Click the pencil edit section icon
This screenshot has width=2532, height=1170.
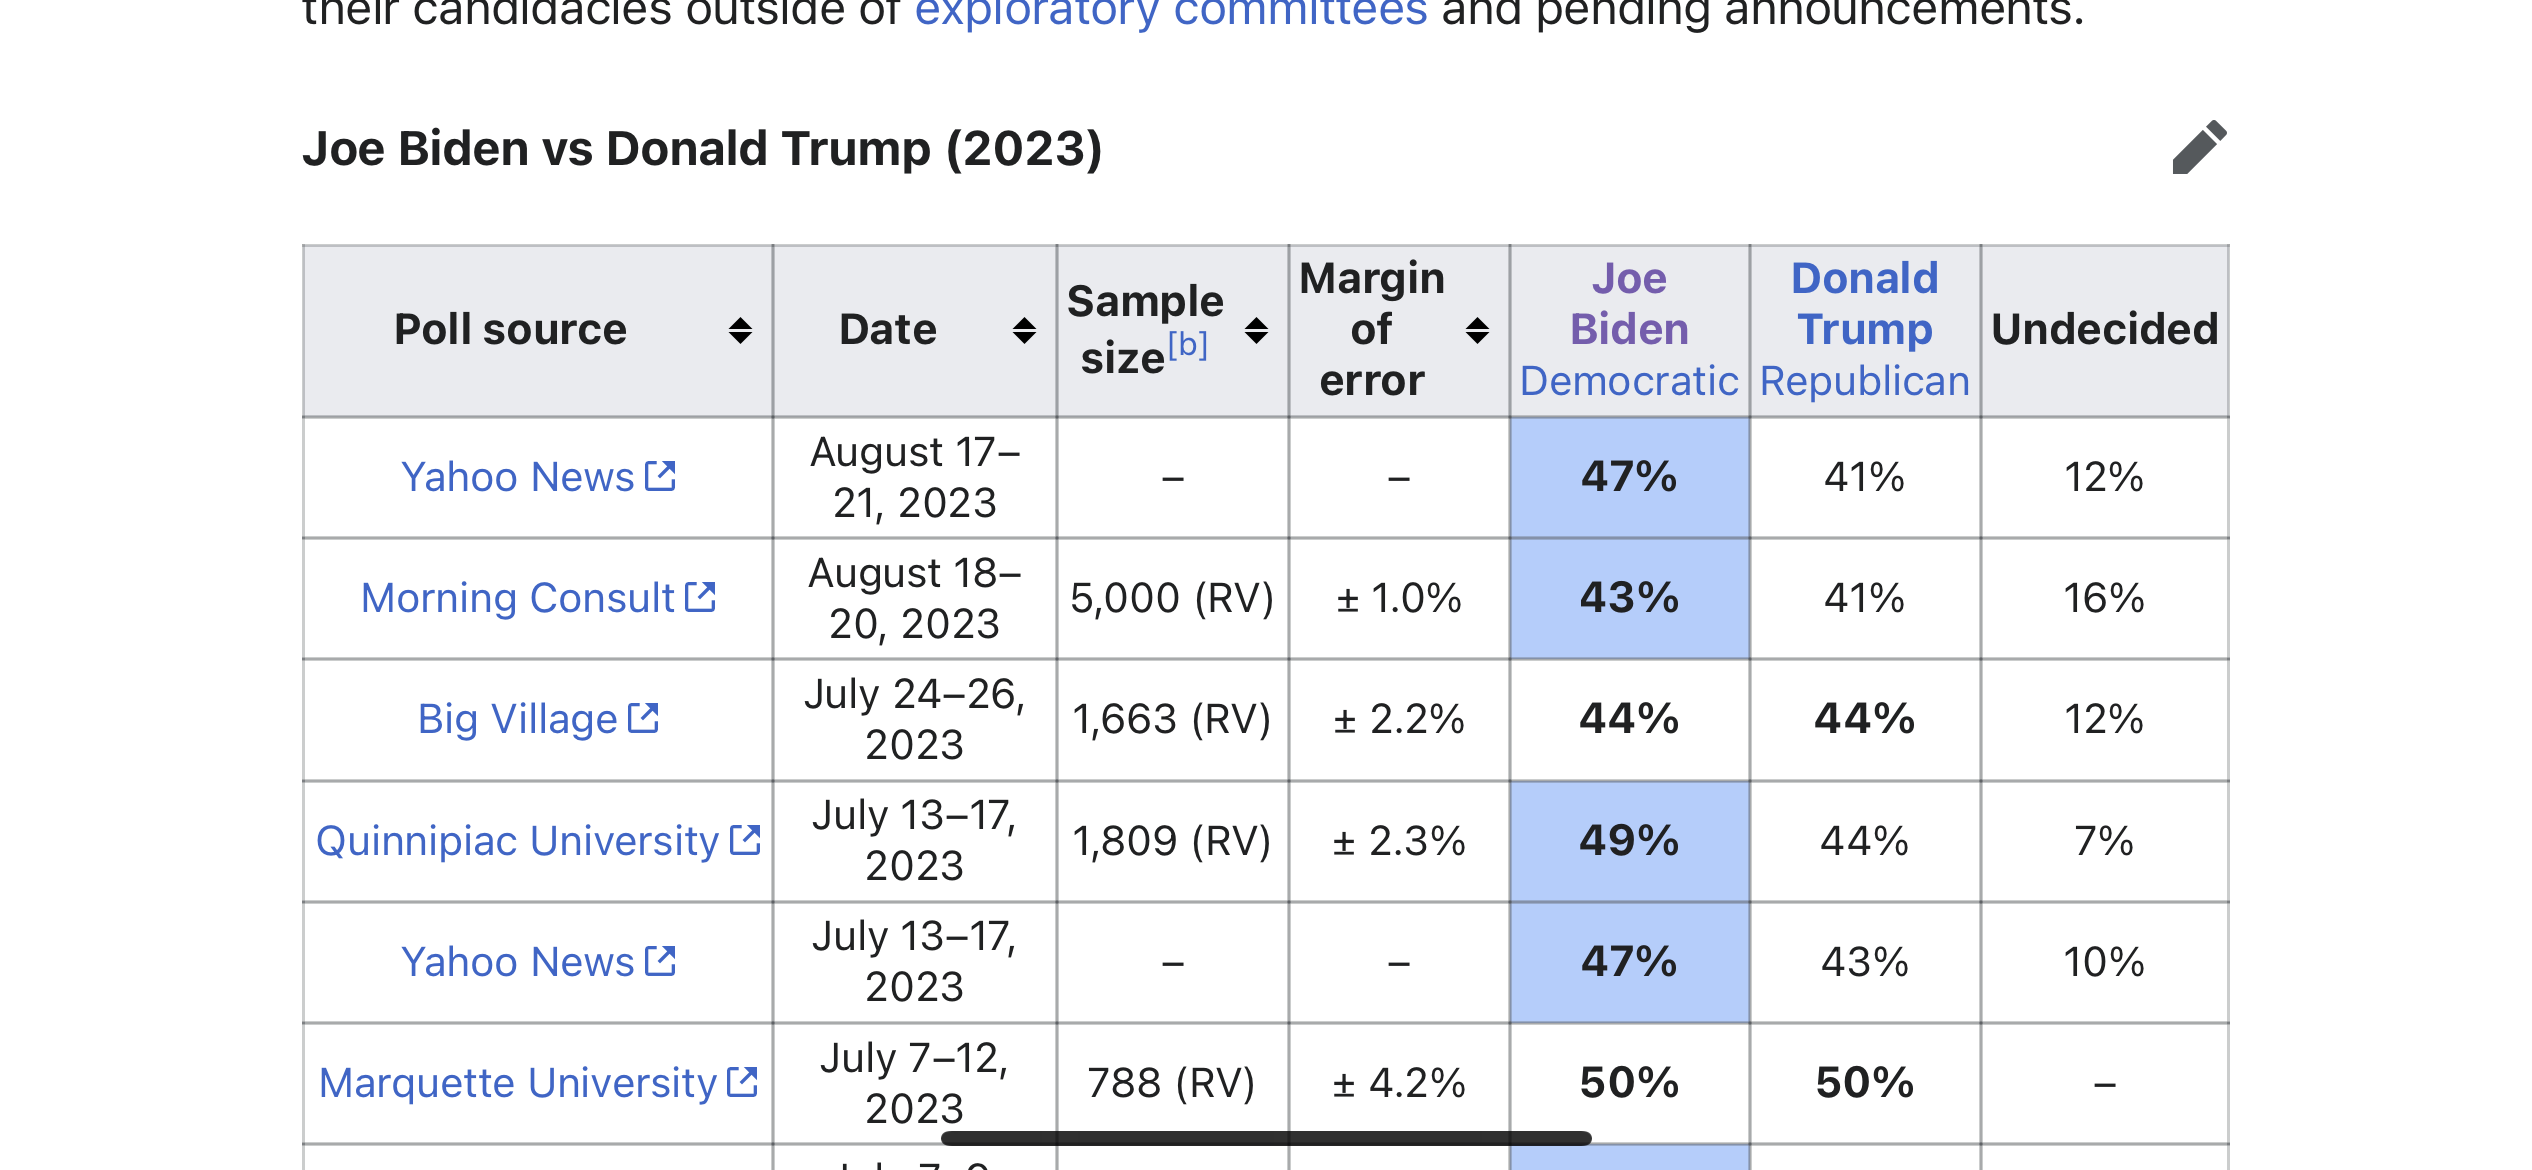2199,148
